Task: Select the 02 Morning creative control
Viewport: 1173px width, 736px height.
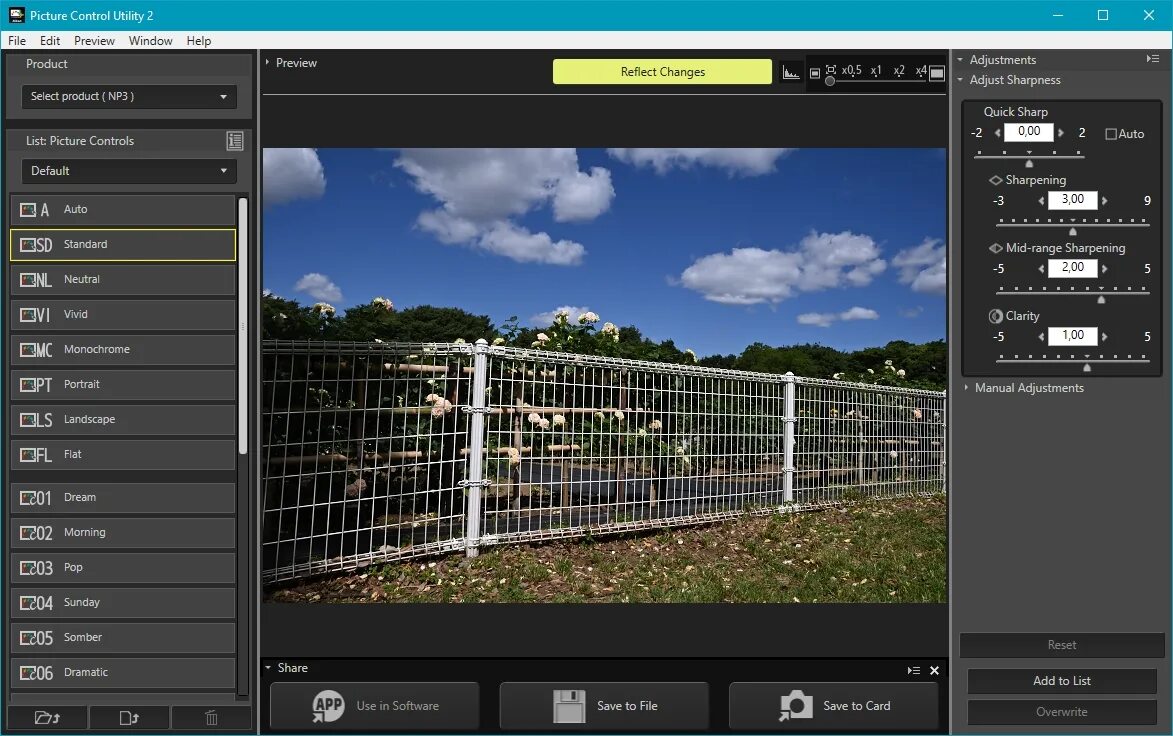Action: [123, 533]
